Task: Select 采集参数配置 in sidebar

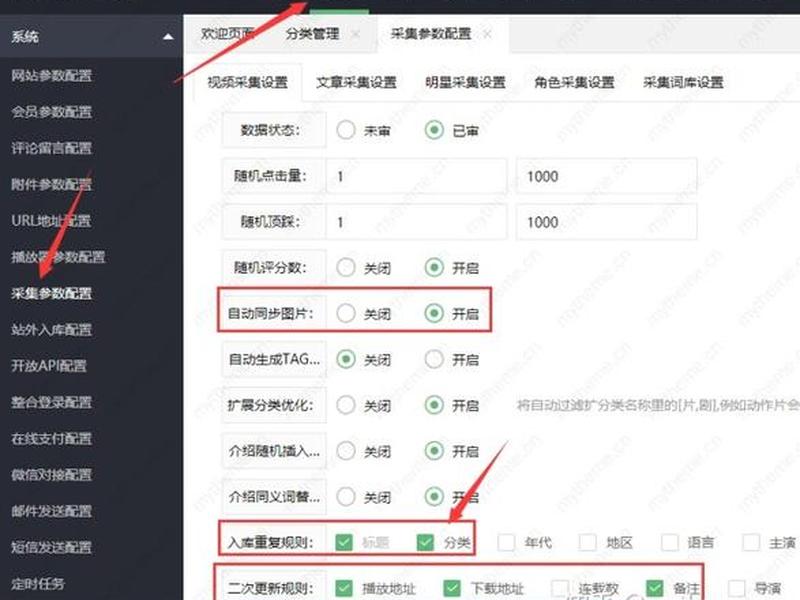Action: pos(52,293)
